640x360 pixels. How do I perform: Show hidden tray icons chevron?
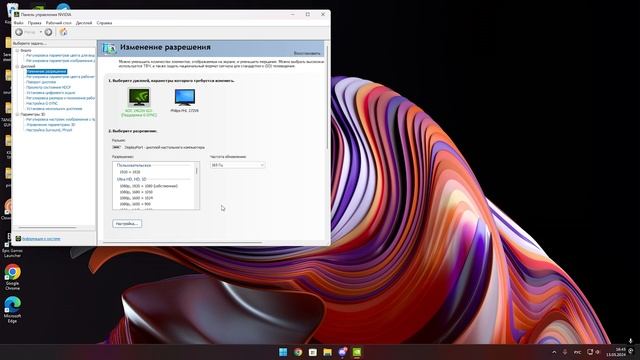[554, 352]
